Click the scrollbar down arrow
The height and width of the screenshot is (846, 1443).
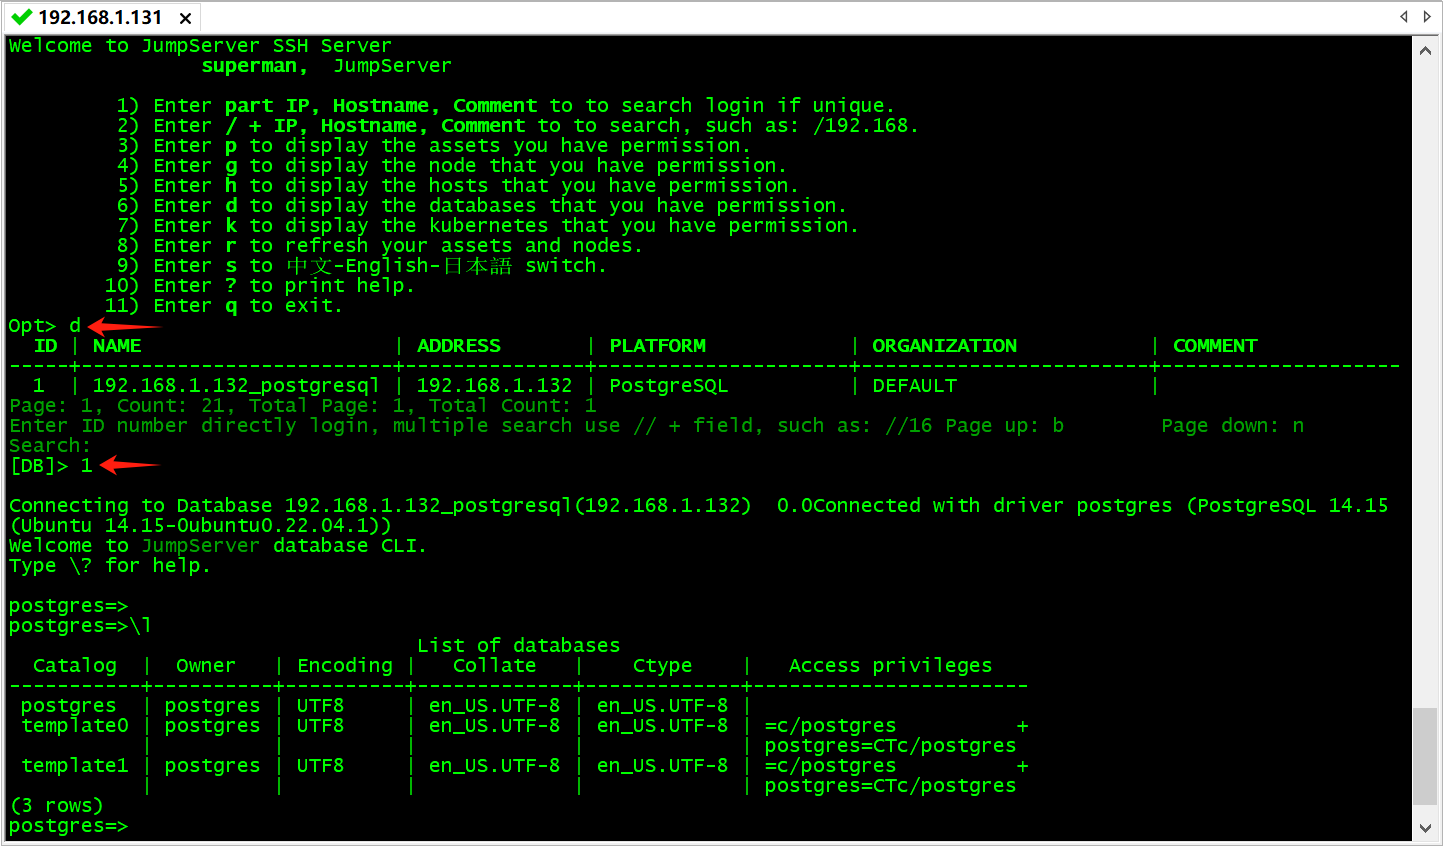1425,828
